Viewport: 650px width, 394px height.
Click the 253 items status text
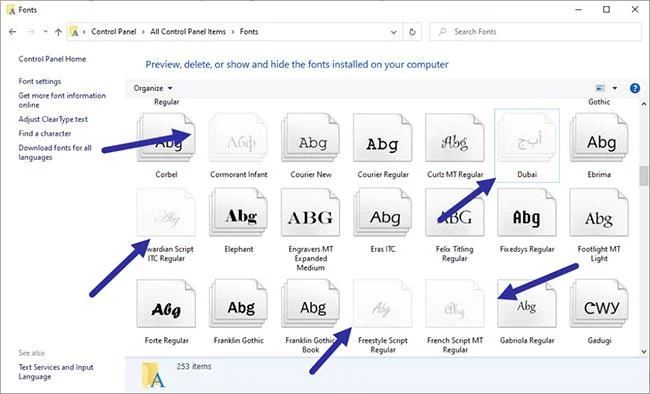click(194, 366)
